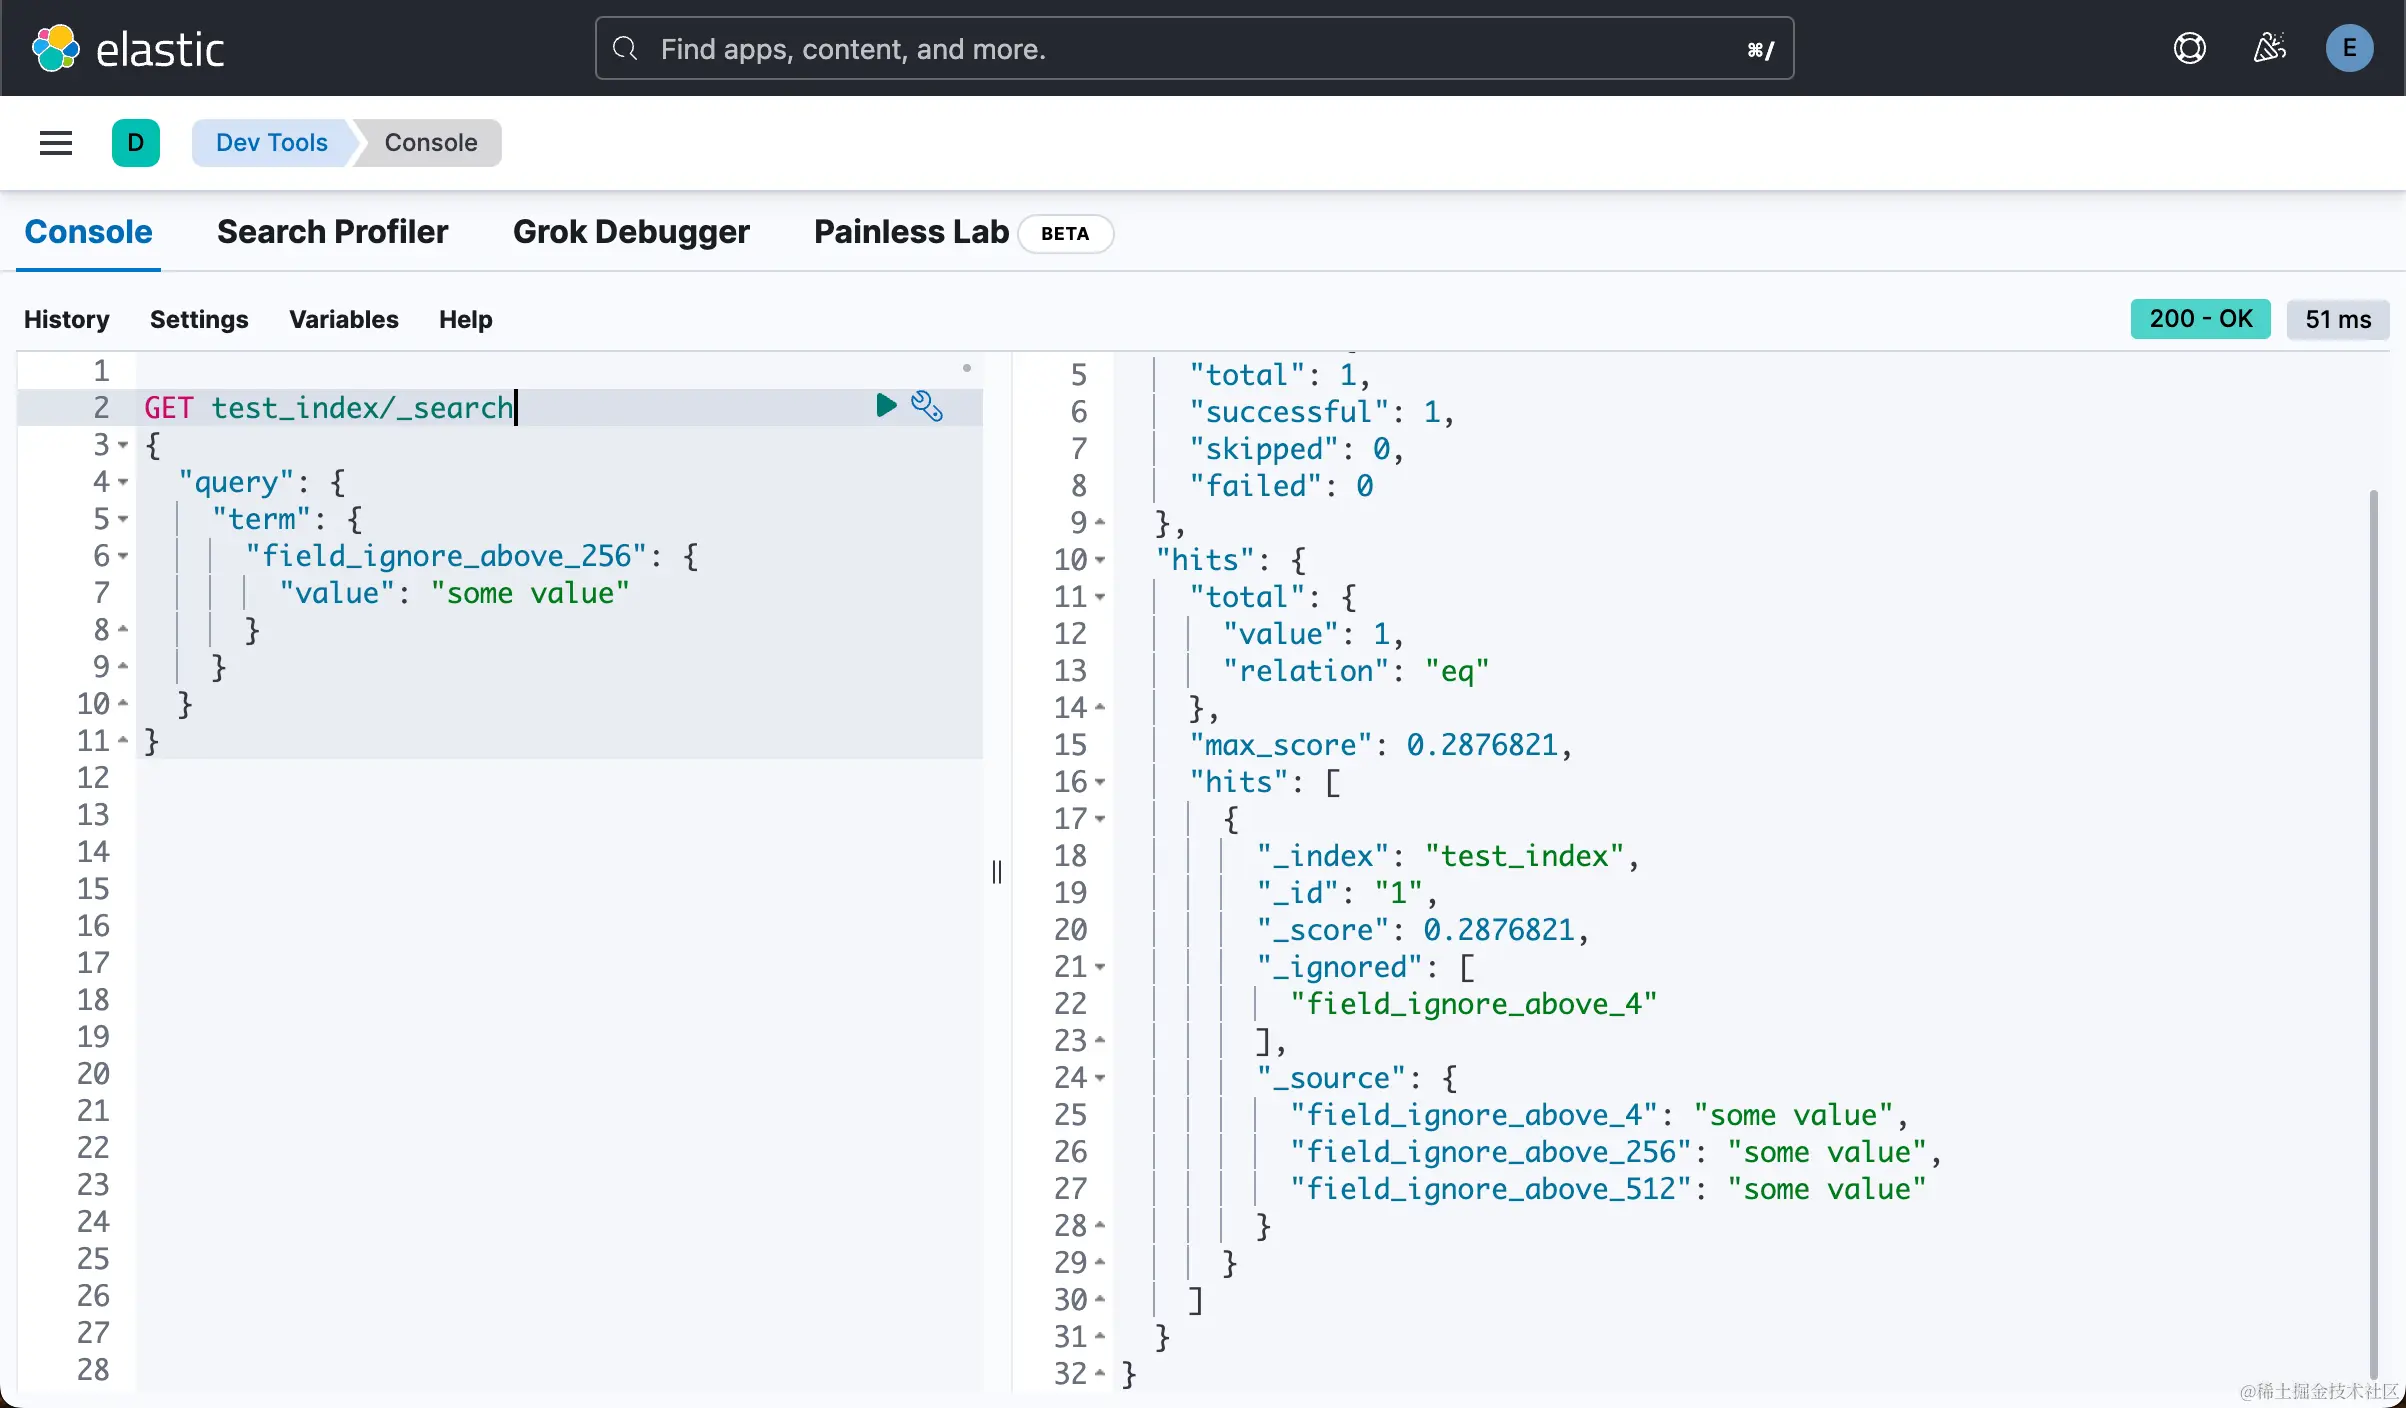The height and width of the screenshot is (1408, 2406).
Task: Run the request with the green play icon
Action: [885, 405]
